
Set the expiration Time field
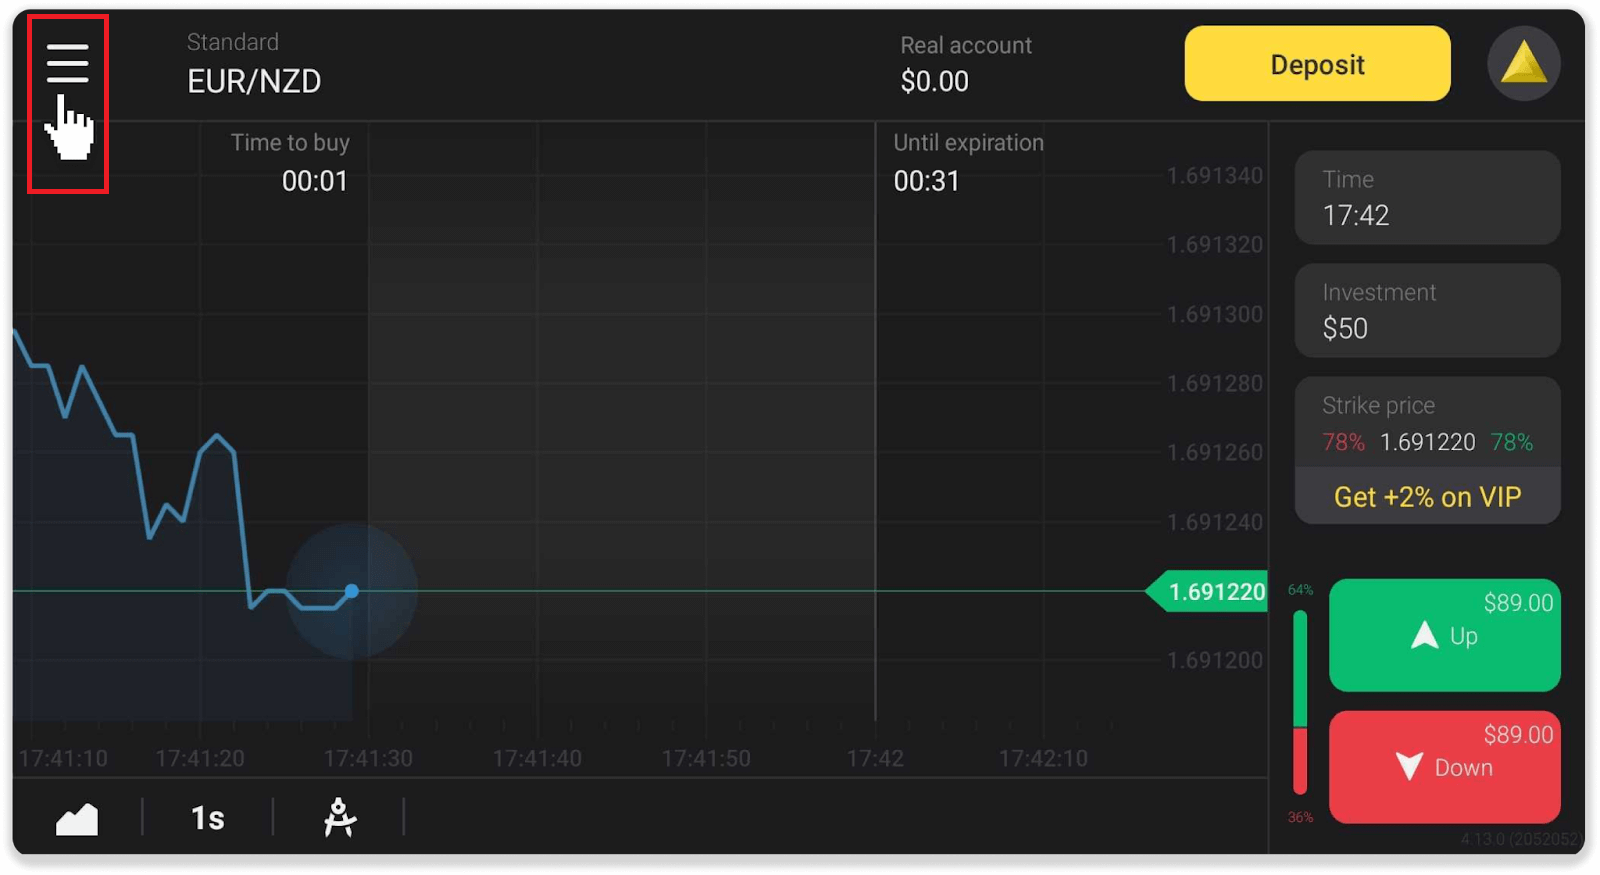pyautogui.click(x=1426, y=198)
